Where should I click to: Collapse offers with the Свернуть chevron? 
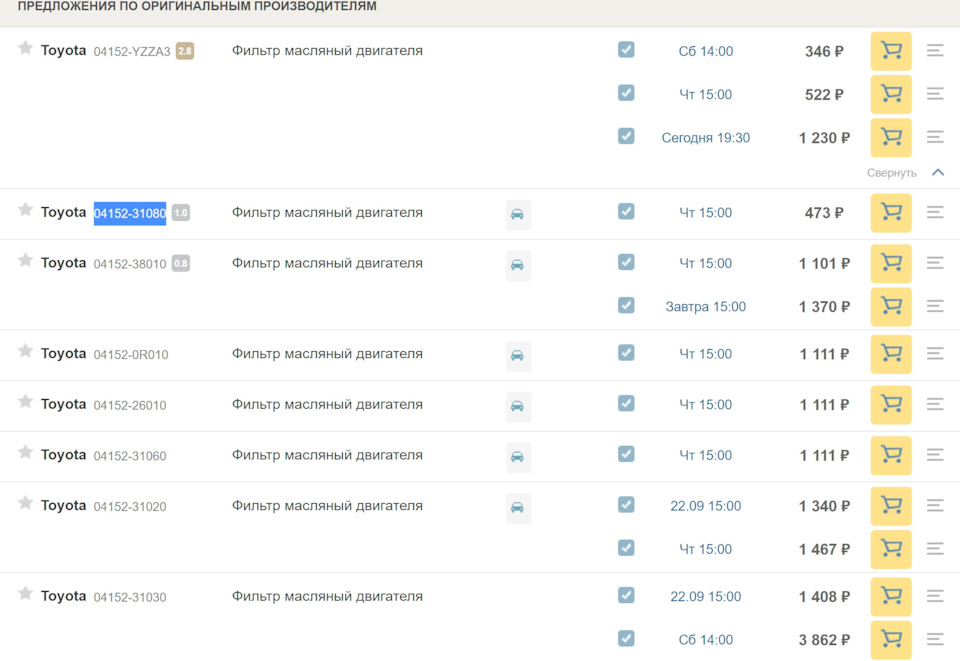coord(938,173)
